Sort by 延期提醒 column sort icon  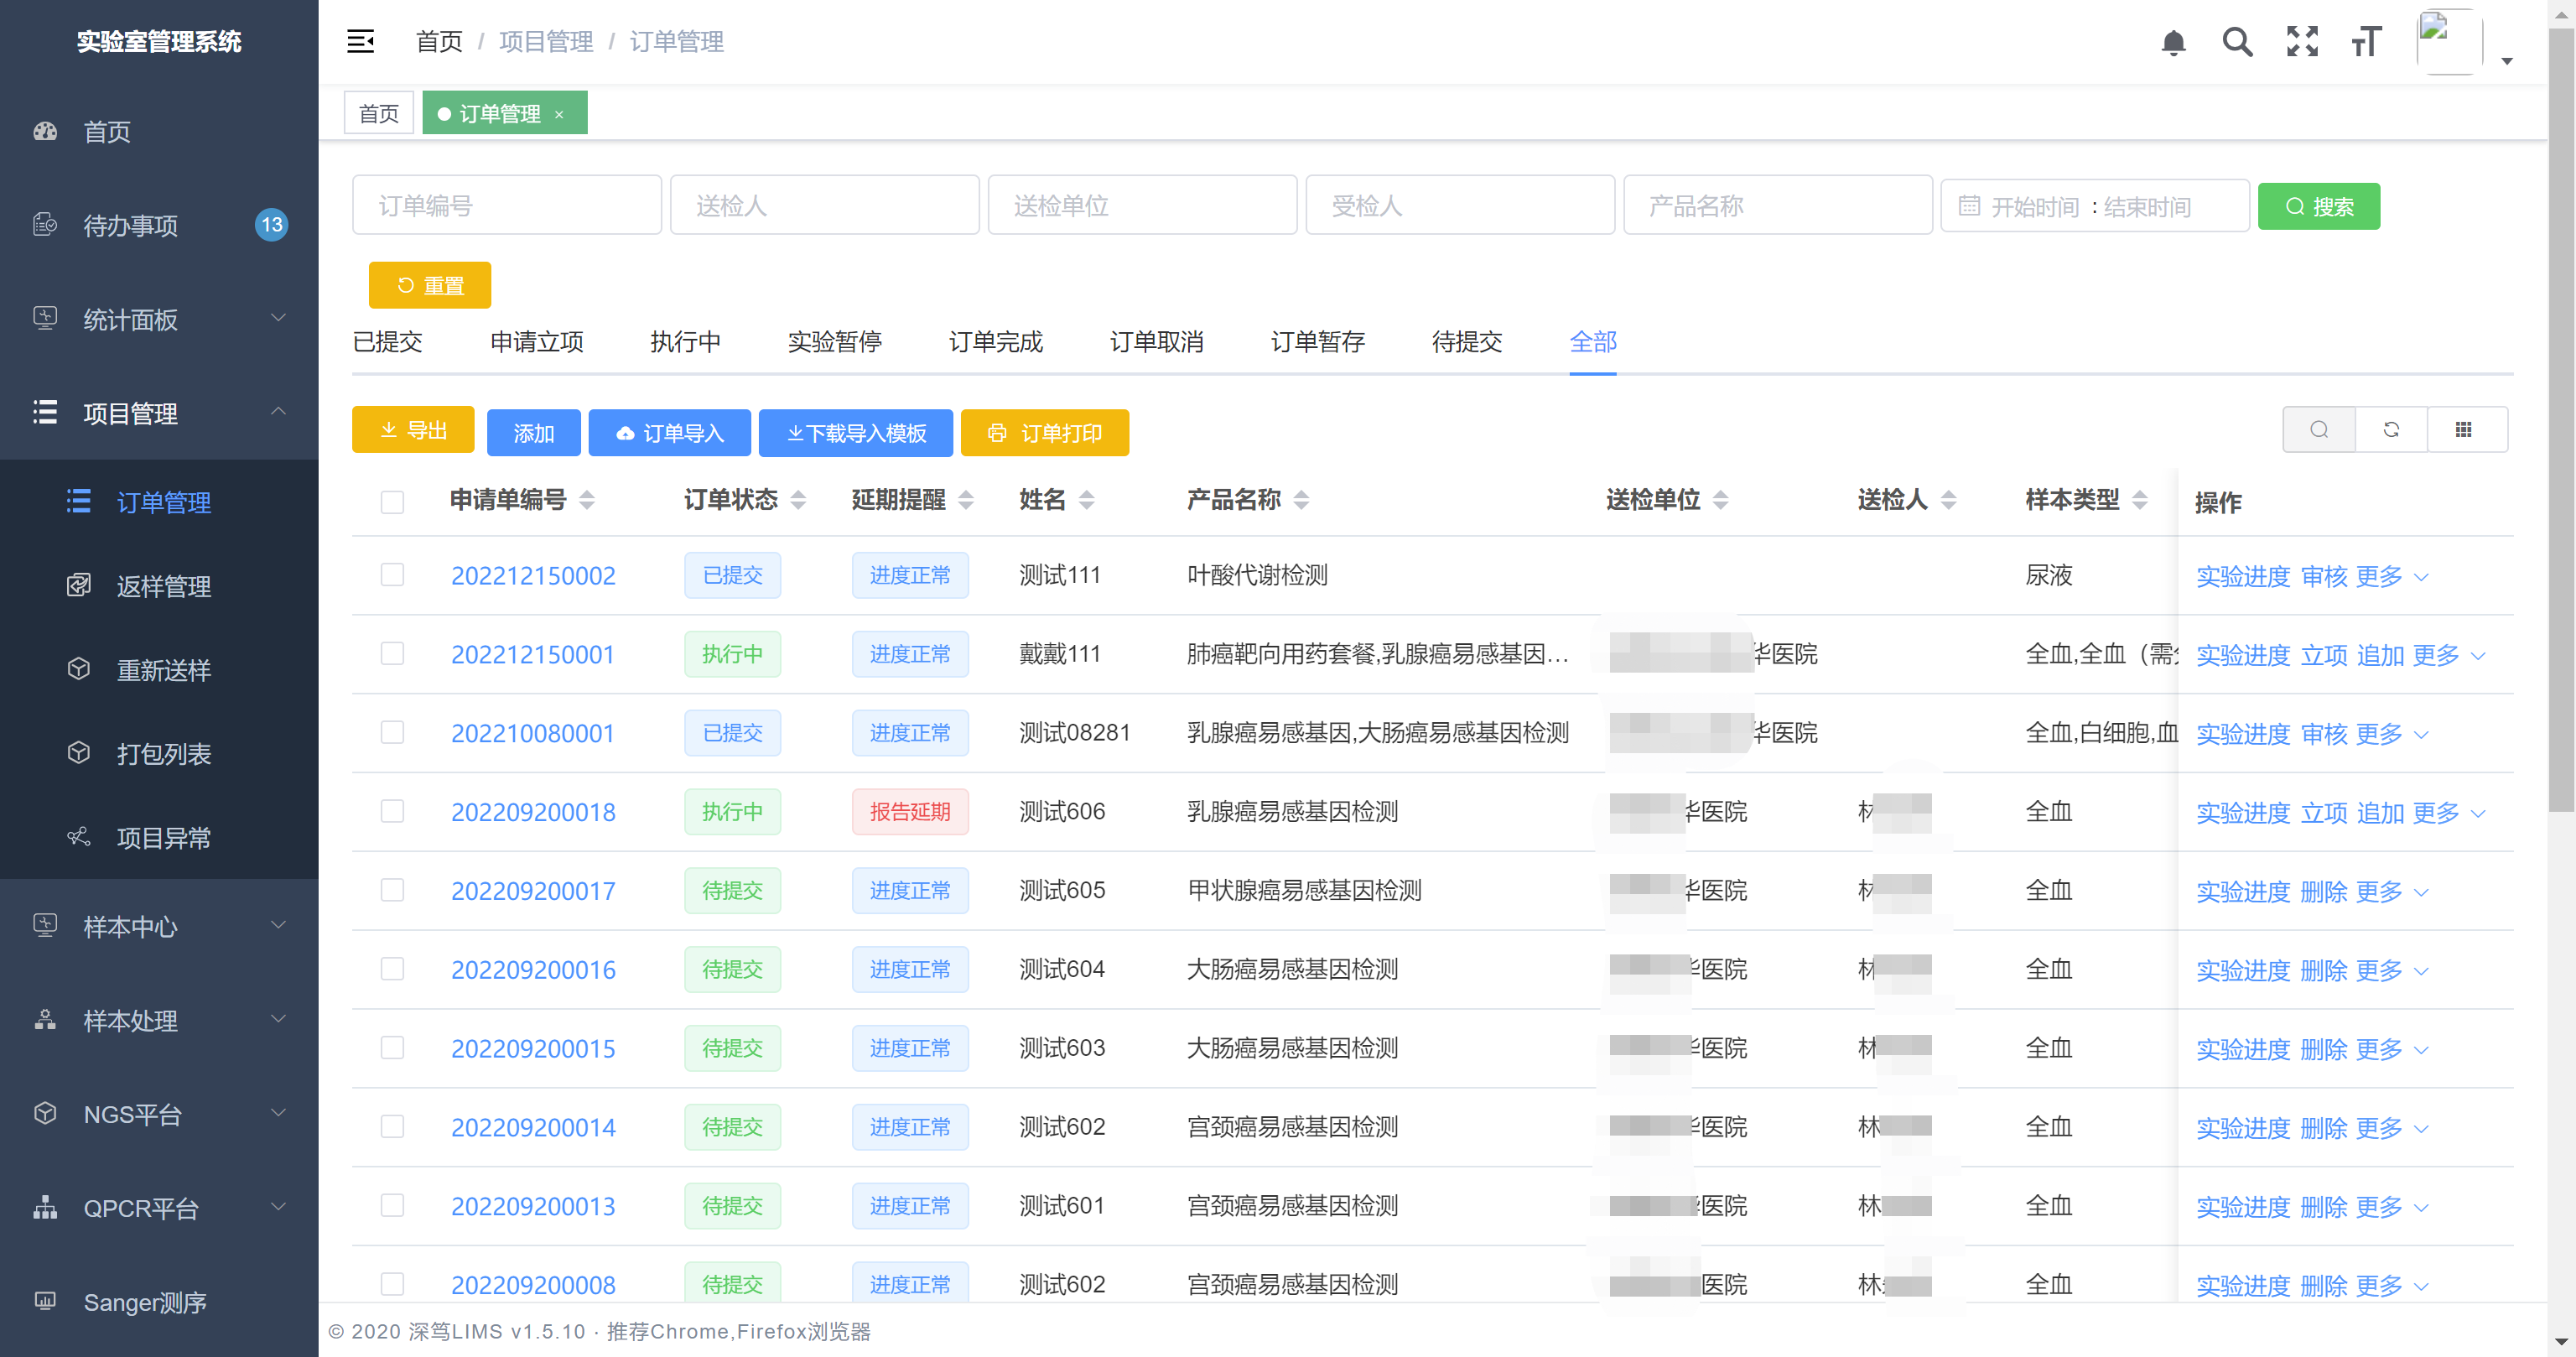coord(966,500)
